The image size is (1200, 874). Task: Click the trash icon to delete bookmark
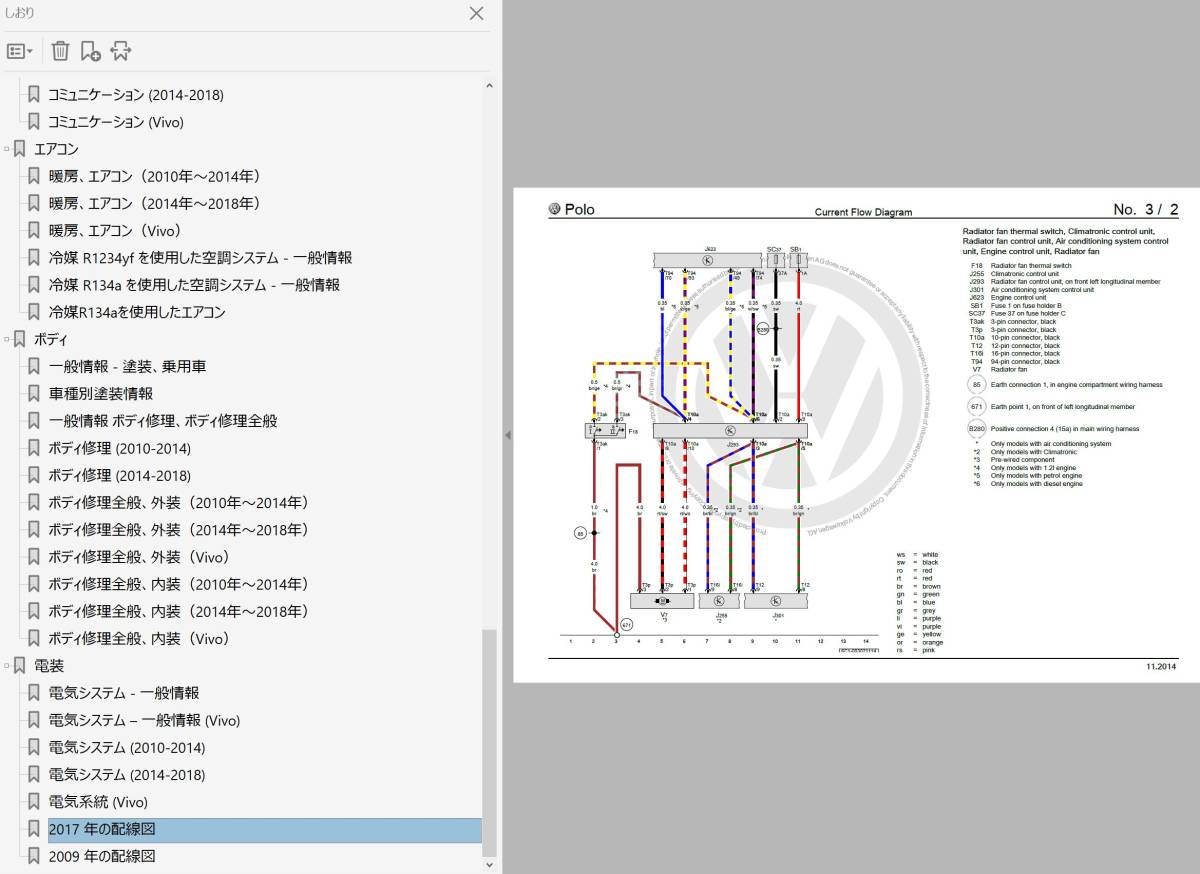[x=60, y=51]
